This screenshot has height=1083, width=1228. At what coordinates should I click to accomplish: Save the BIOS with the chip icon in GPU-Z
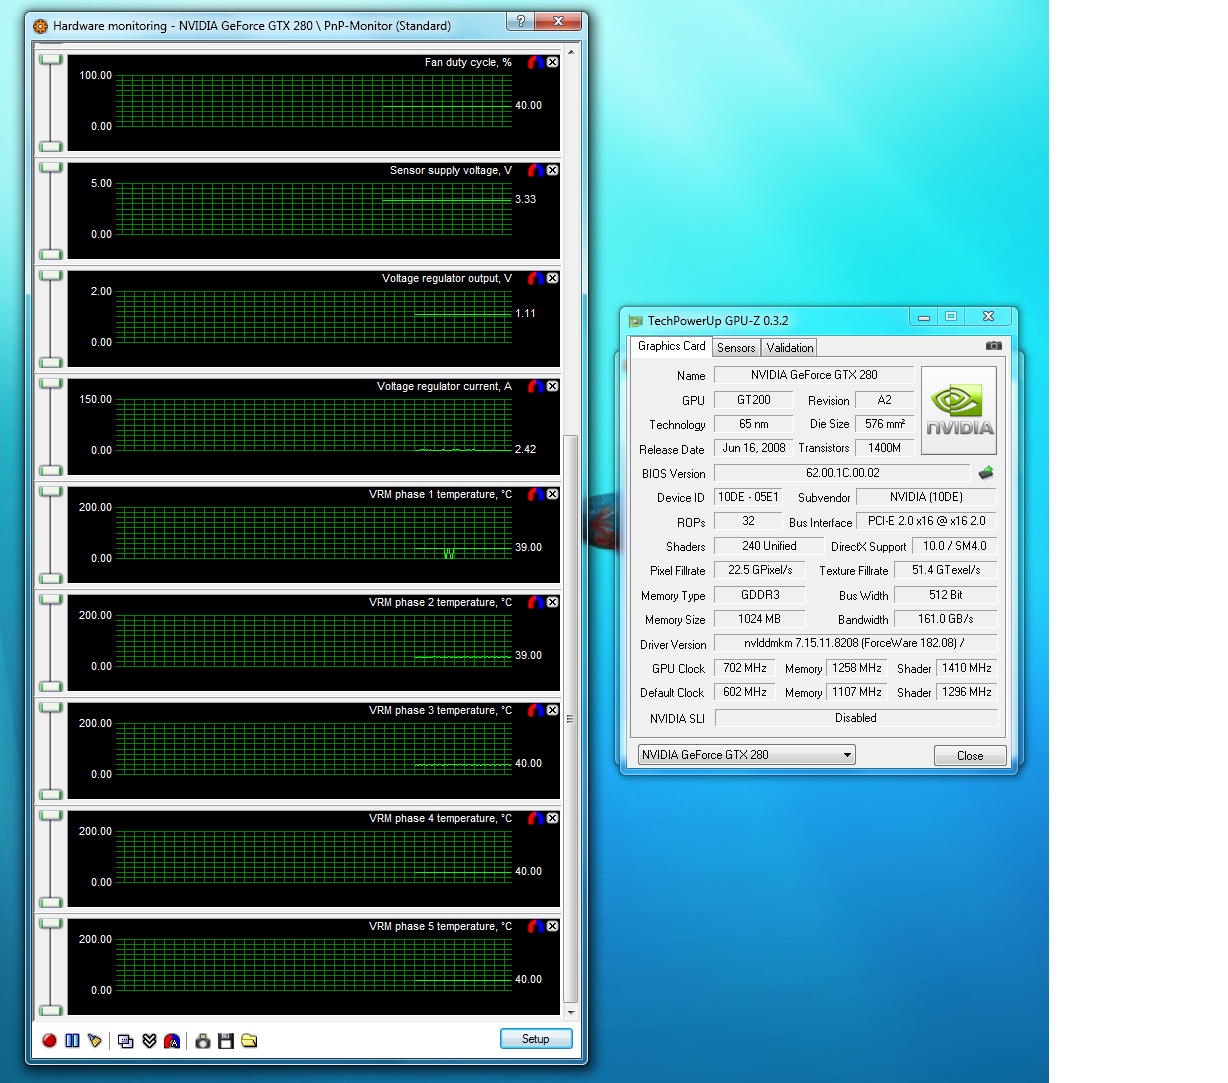[986, 473]
